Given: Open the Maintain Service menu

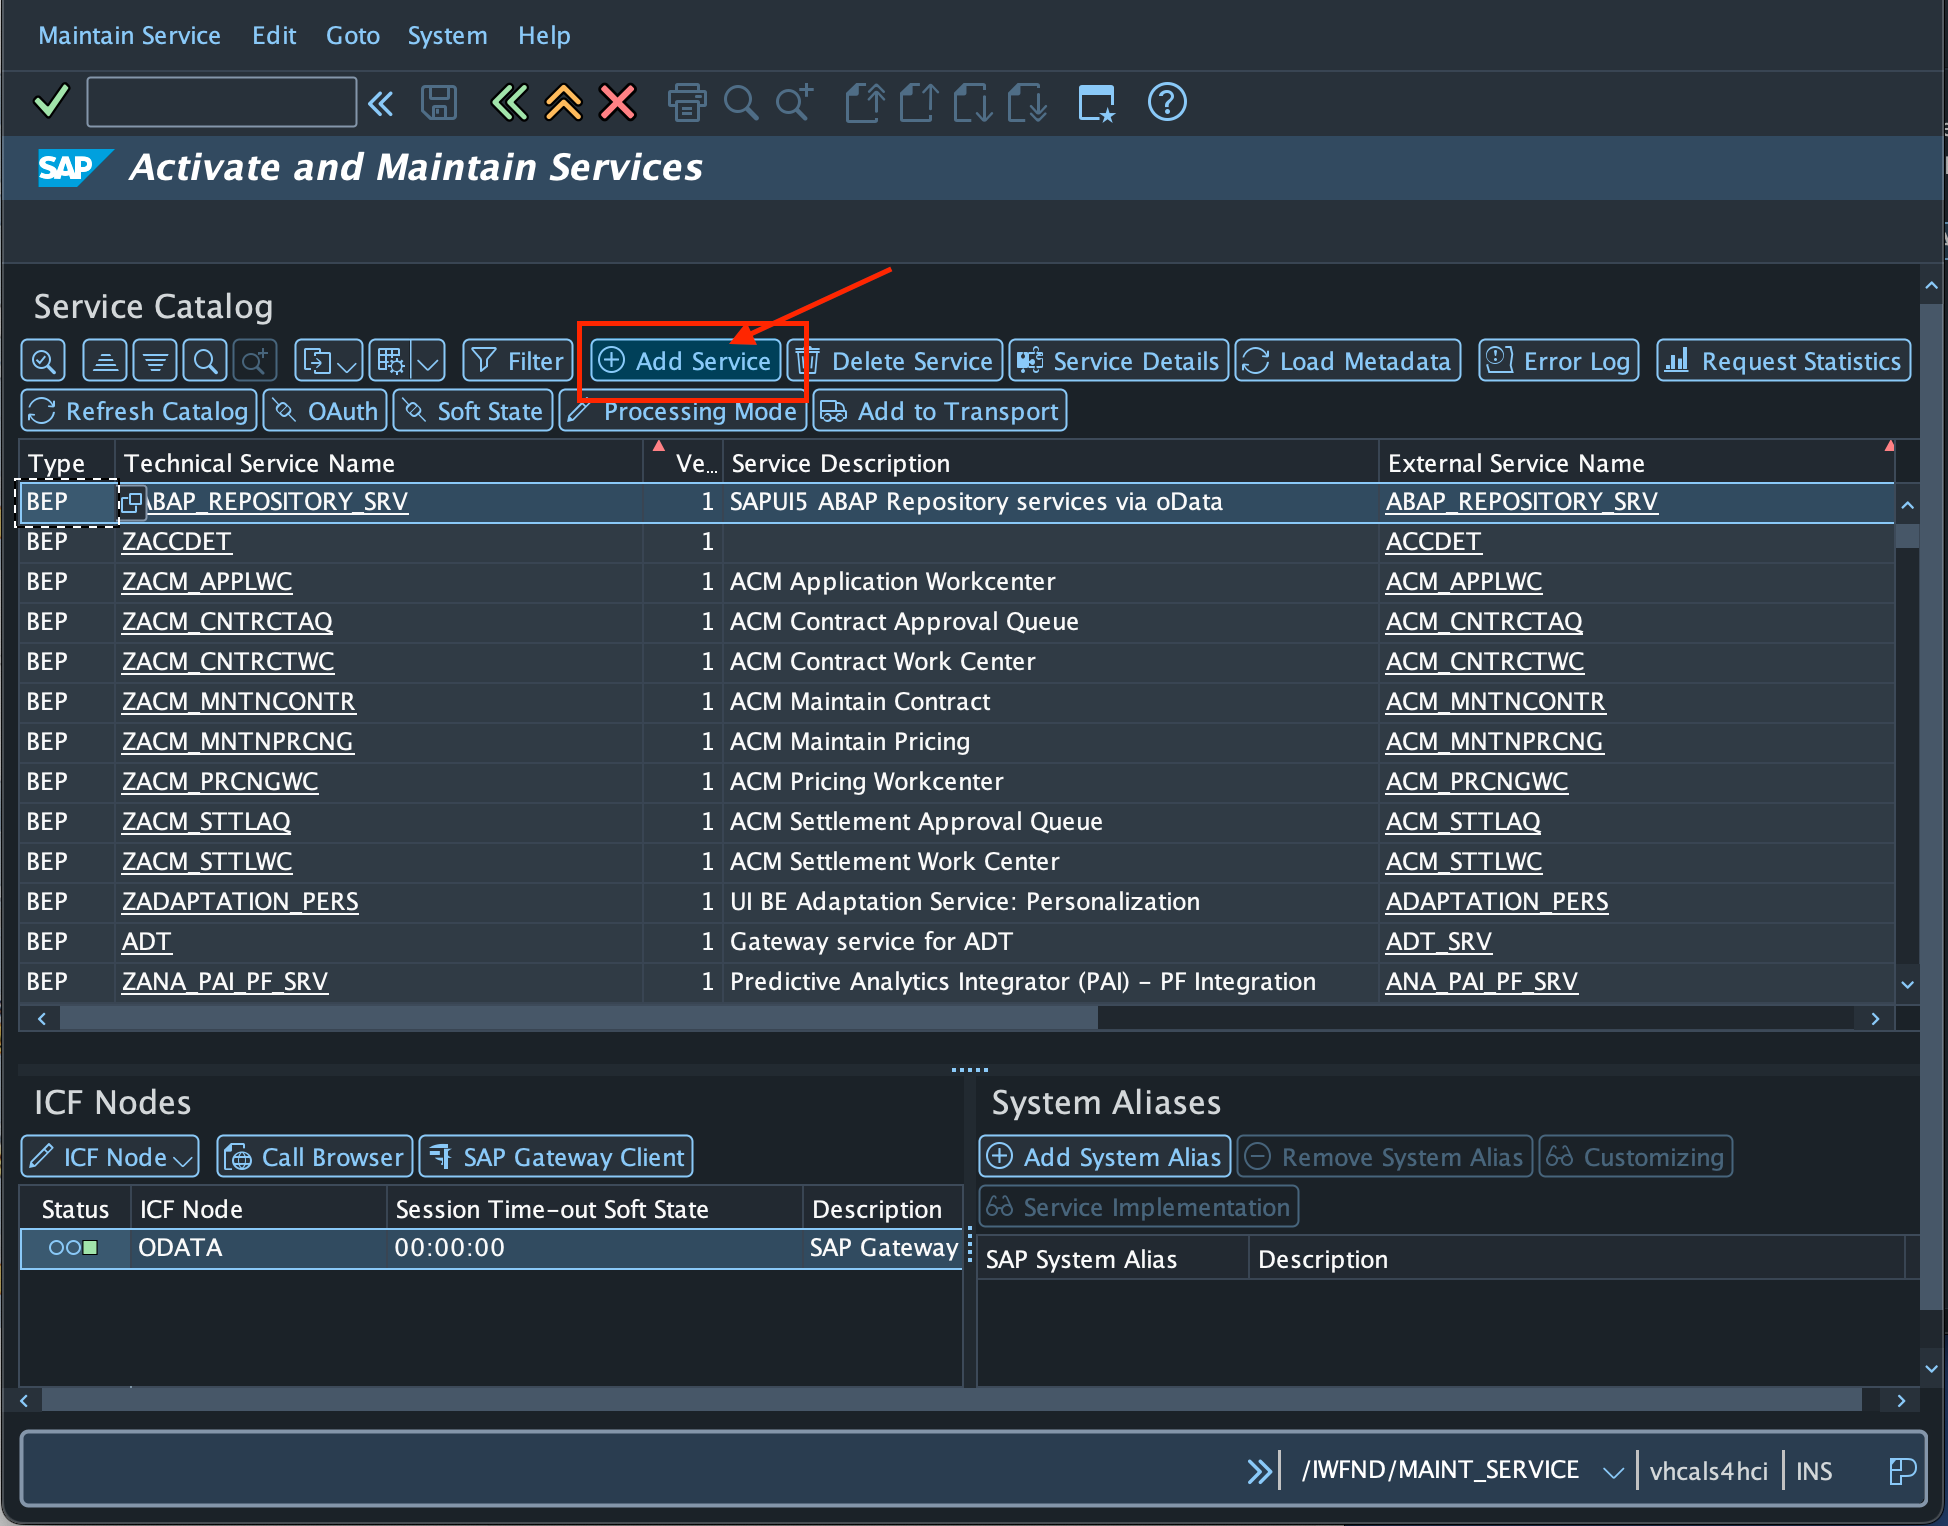Looking at the screenshot, I should pos(129,35).
